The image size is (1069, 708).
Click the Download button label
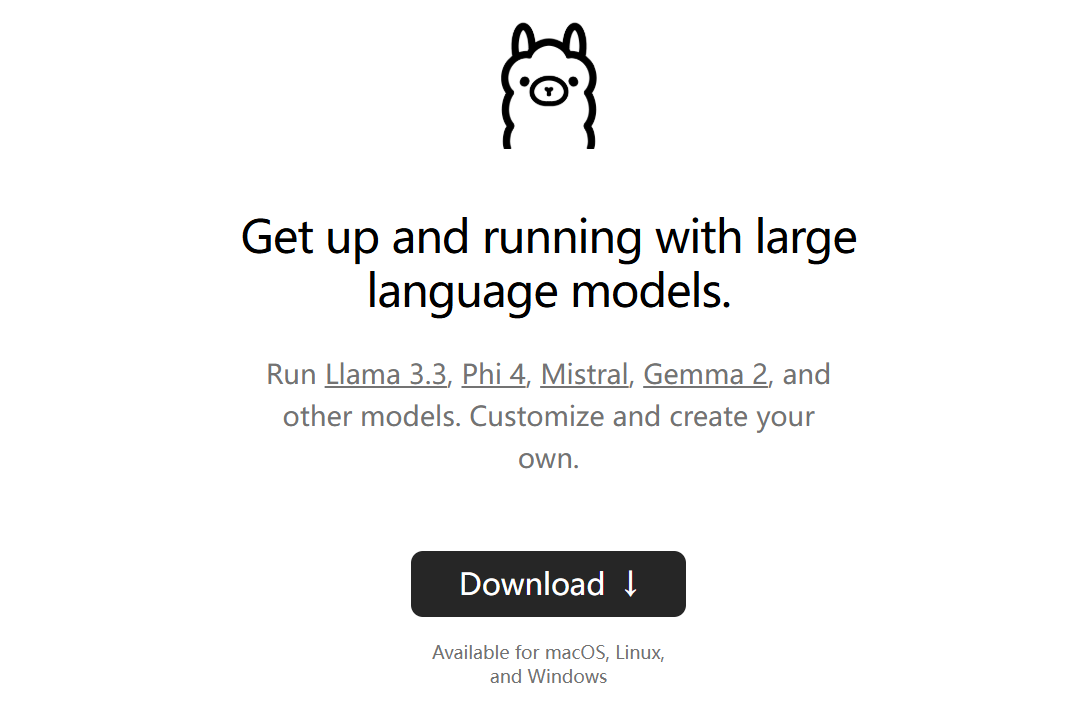[x=532, y=584]
